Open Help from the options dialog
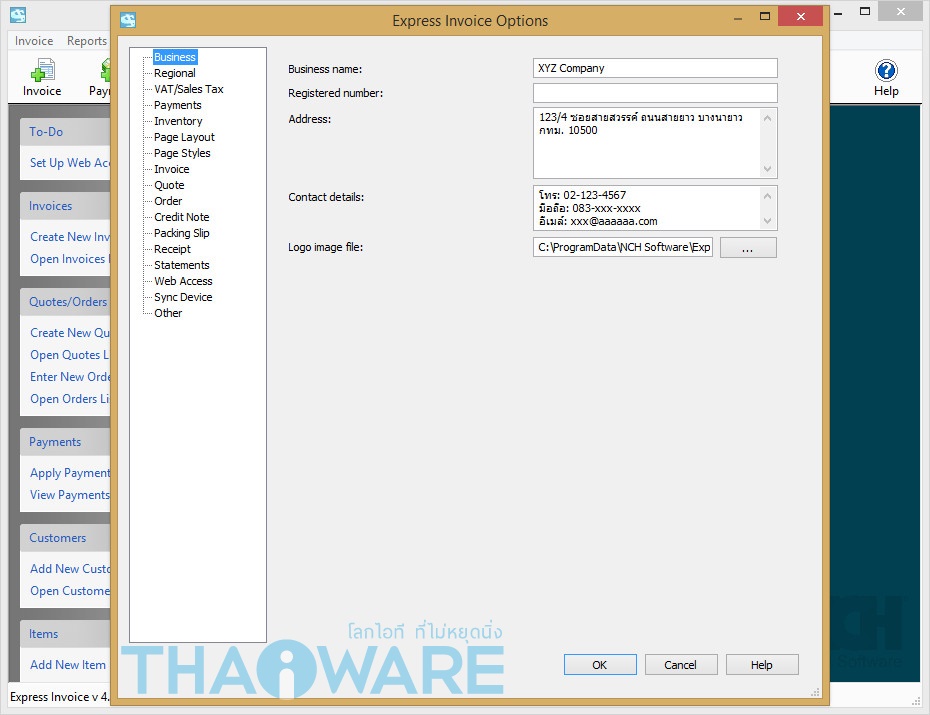930x715 pixels. click(x=762, y=665)
